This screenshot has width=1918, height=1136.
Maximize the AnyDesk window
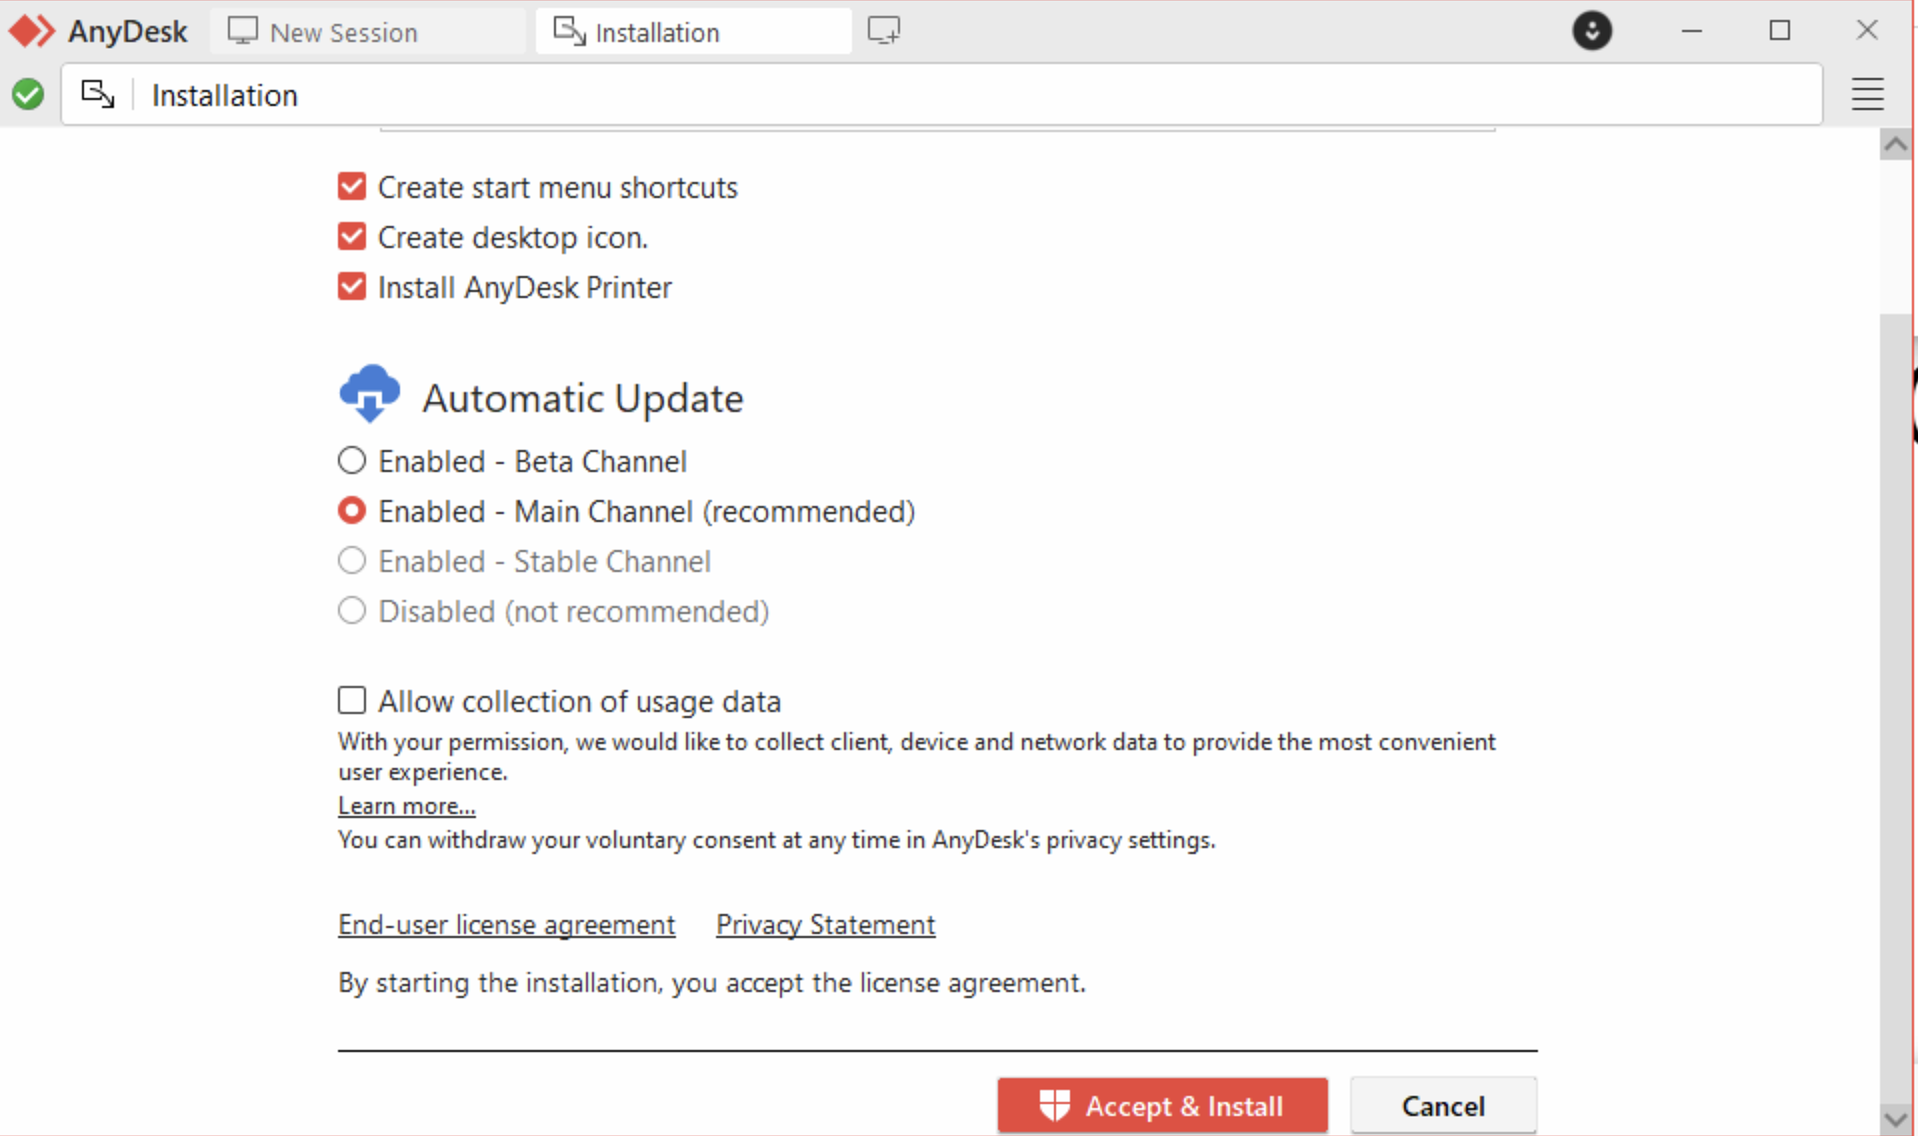[x=1779, y=31]
